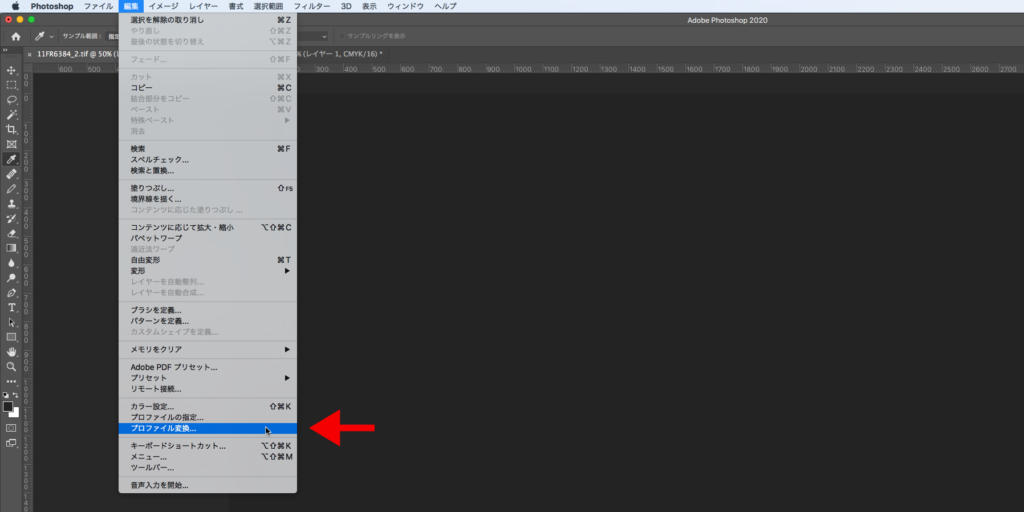Screen dimensions: 1024x512
Task: Select the Pen tool
Action: [11, 293]
